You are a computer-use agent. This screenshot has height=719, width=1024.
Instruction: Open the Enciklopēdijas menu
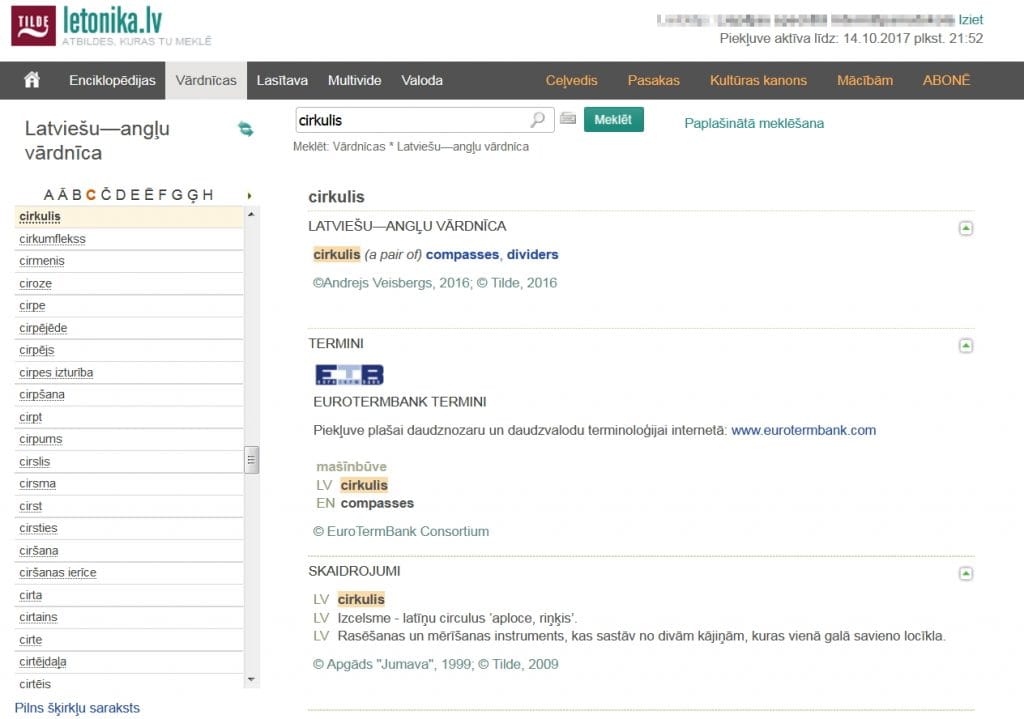click(x=112, y=80)
